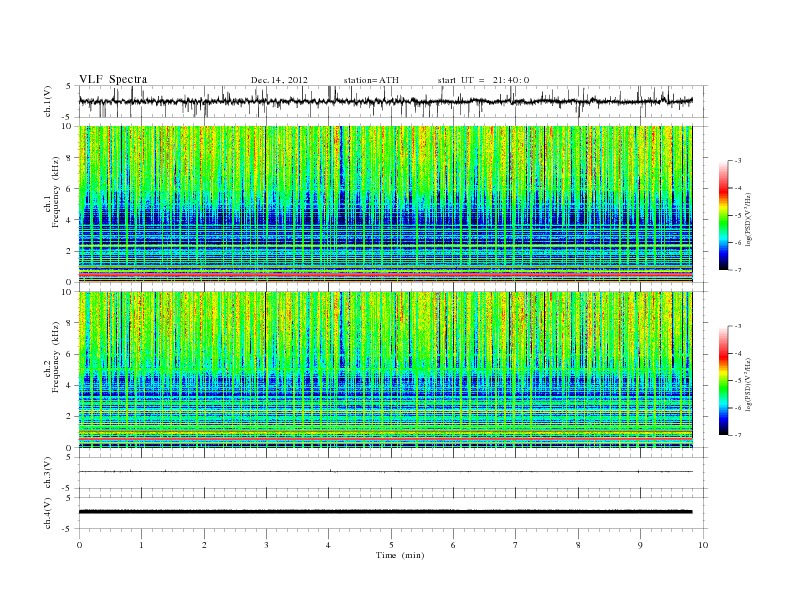Click the 8 kHz tick label of ch.1 spectrogram
The width and height of the screenshot is (792, 612).
pyautogui.click(x=69, y=158)
